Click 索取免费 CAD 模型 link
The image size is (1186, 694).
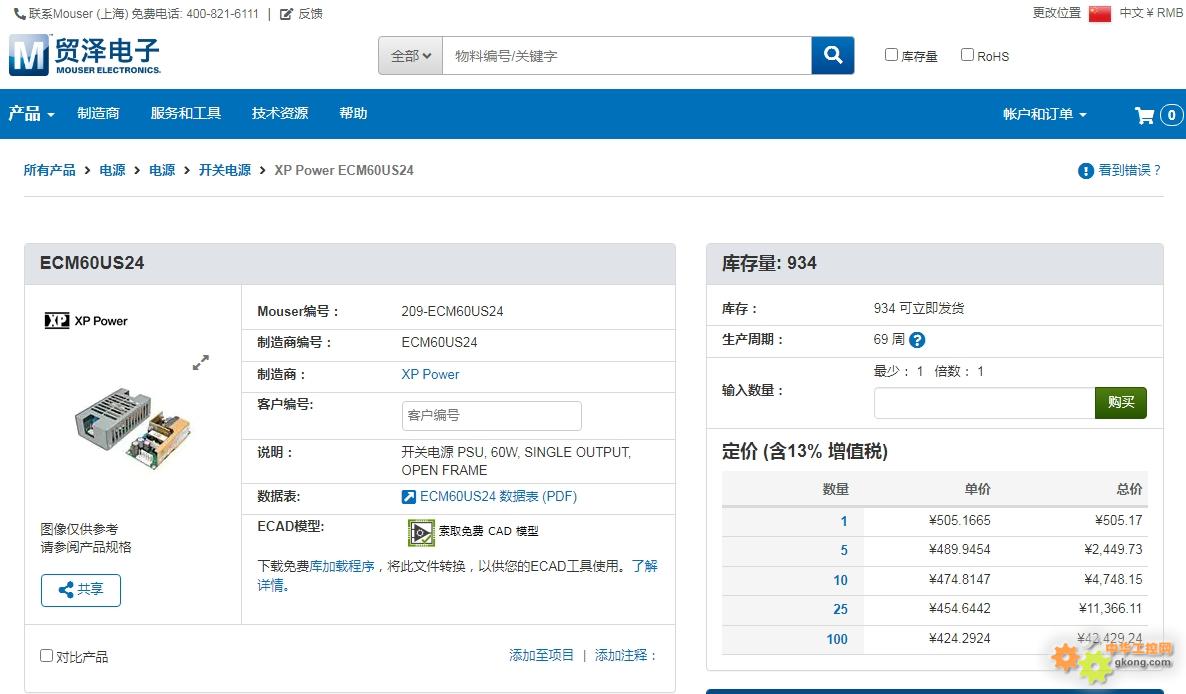tap(489, 531)
